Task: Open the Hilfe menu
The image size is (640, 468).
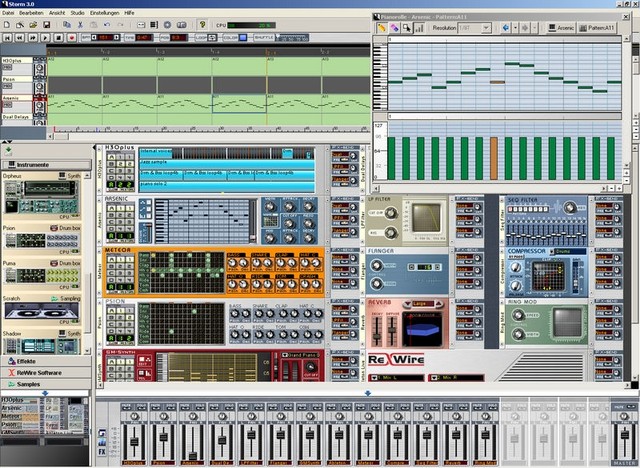Action: [x=129, y=13]
